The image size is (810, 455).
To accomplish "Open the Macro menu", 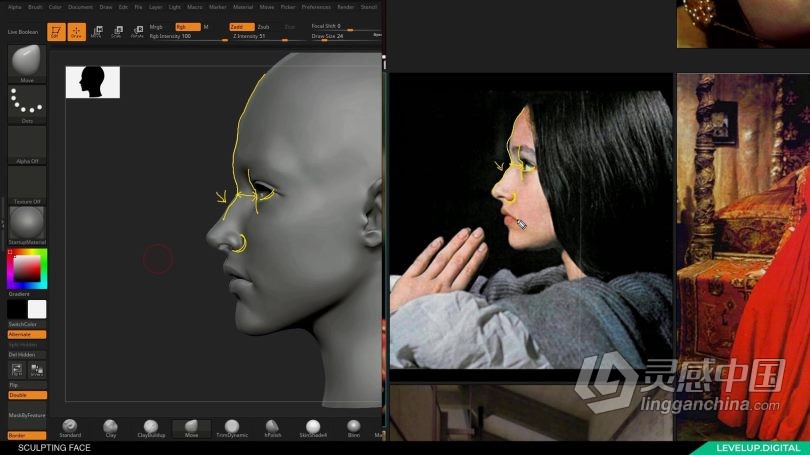I will pyautogui.click(x=195, y=7).
